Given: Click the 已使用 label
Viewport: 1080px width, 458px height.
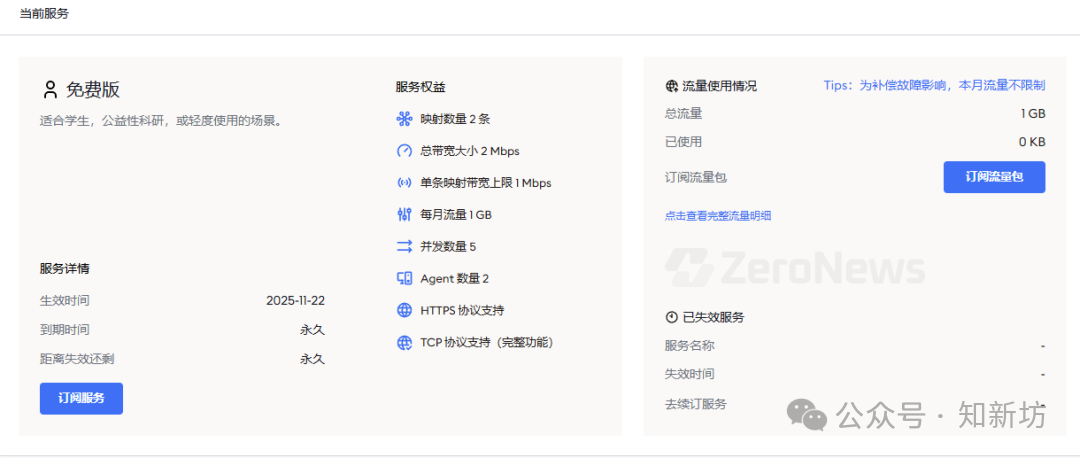Looking at the screenshot, I should click(683, 142).
